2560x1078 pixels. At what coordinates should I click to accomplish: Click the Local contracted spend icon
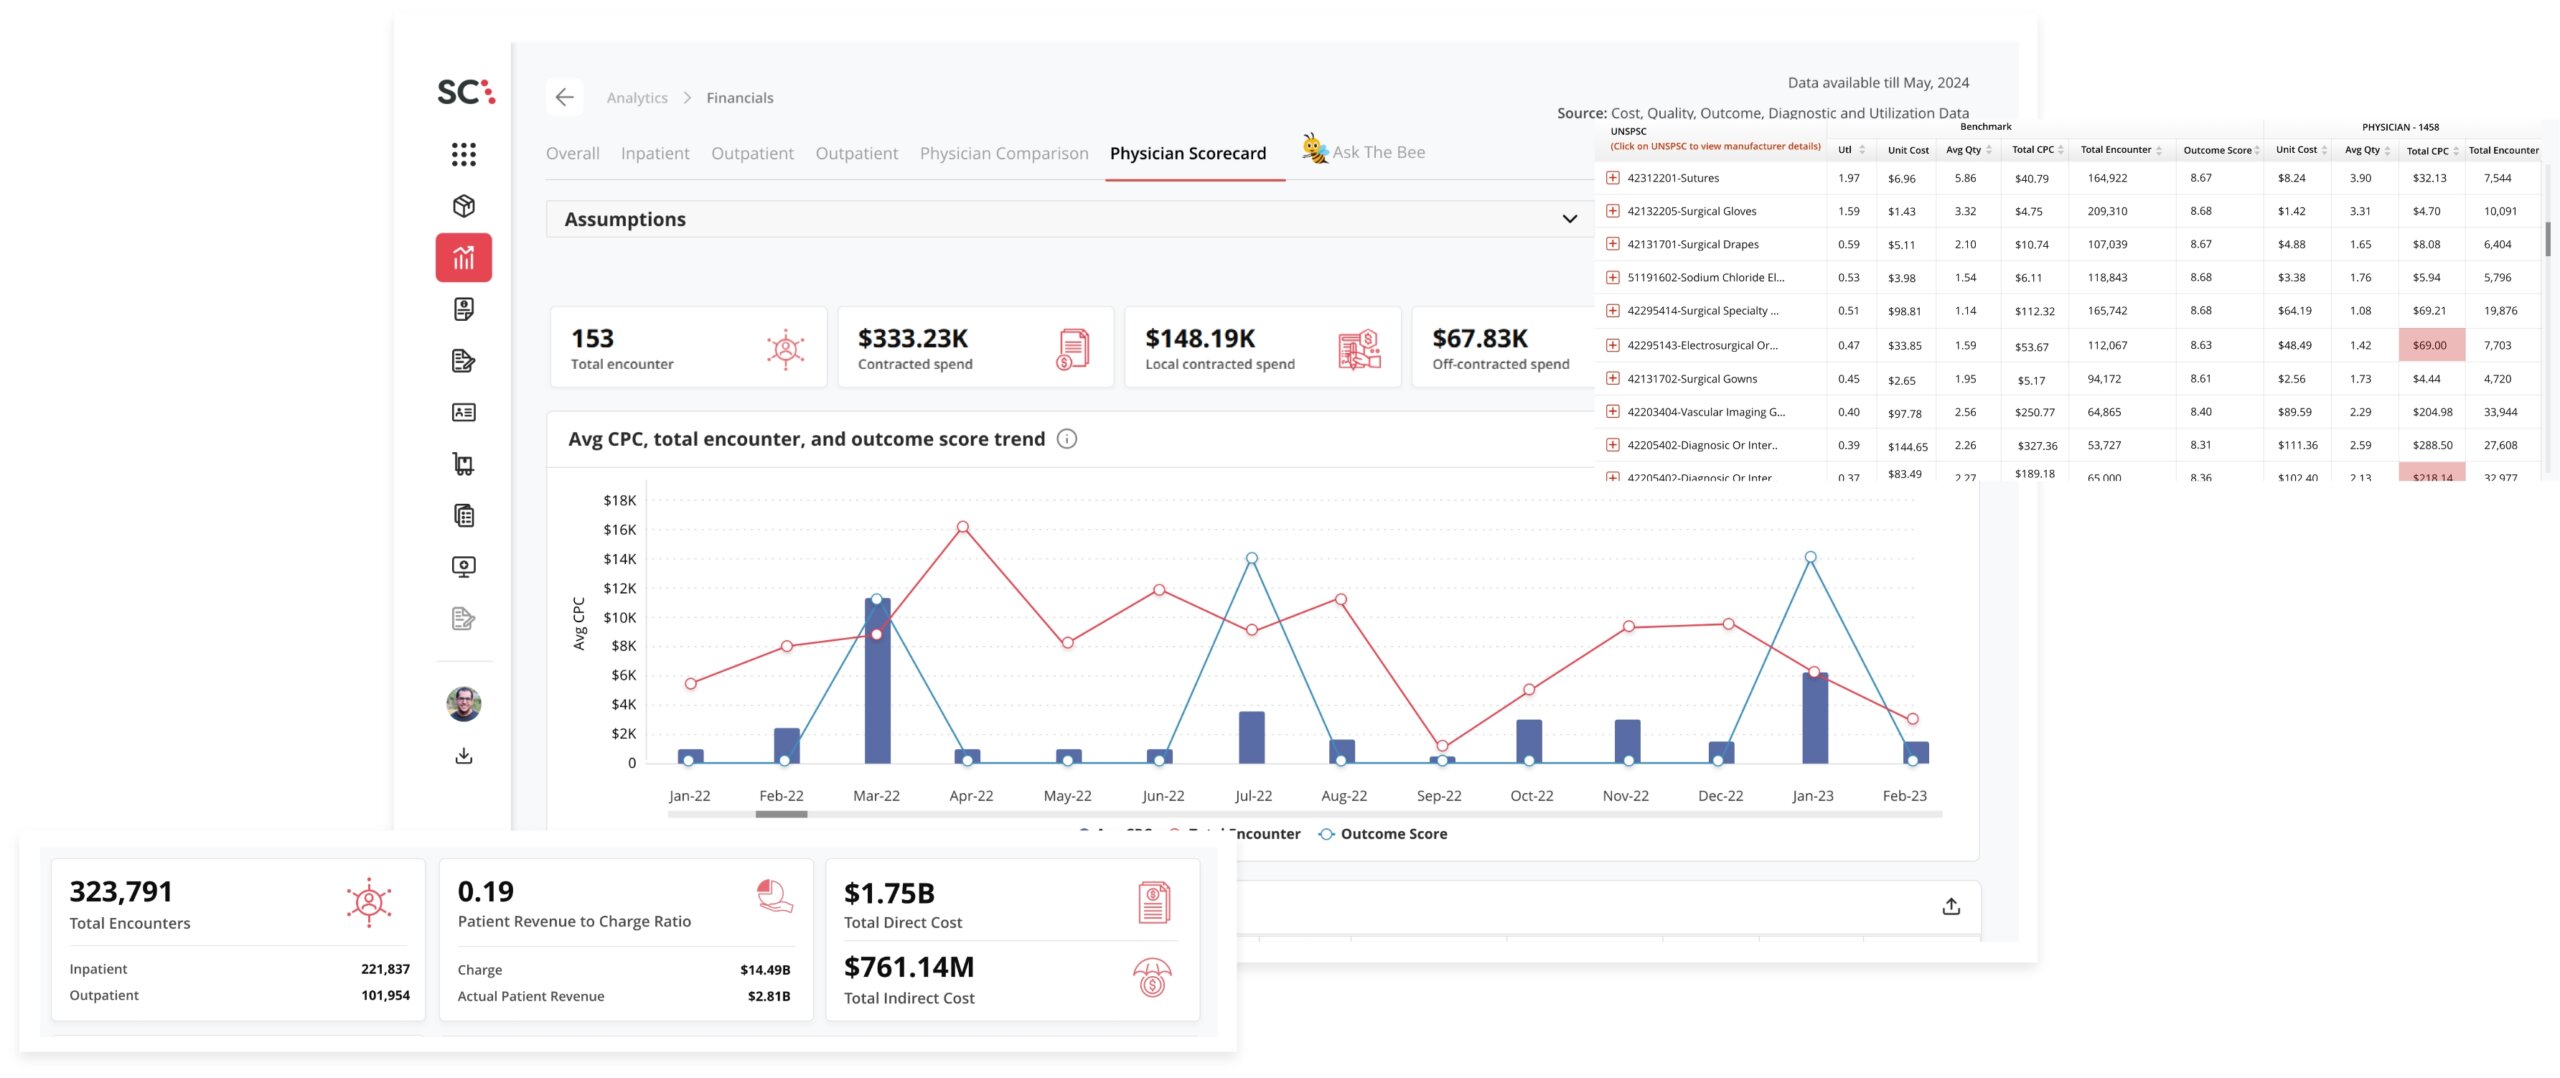tap(1359, 349)
